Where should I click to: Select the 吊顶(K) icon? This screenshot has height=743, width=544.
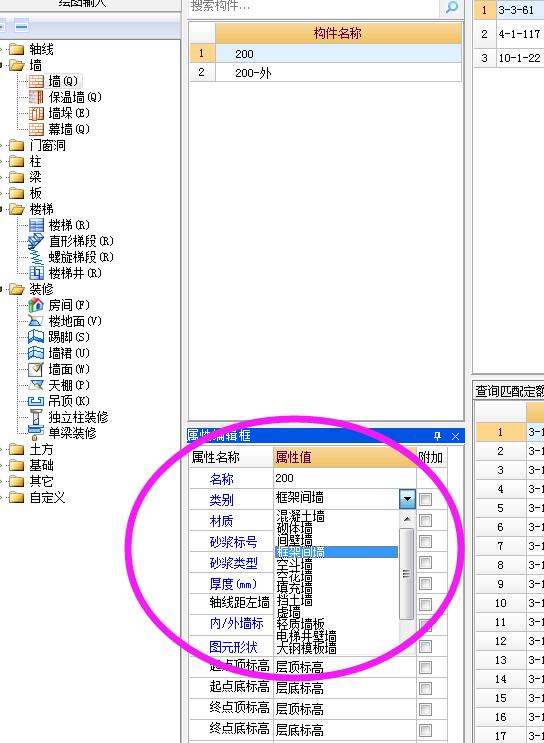(36, 401)
